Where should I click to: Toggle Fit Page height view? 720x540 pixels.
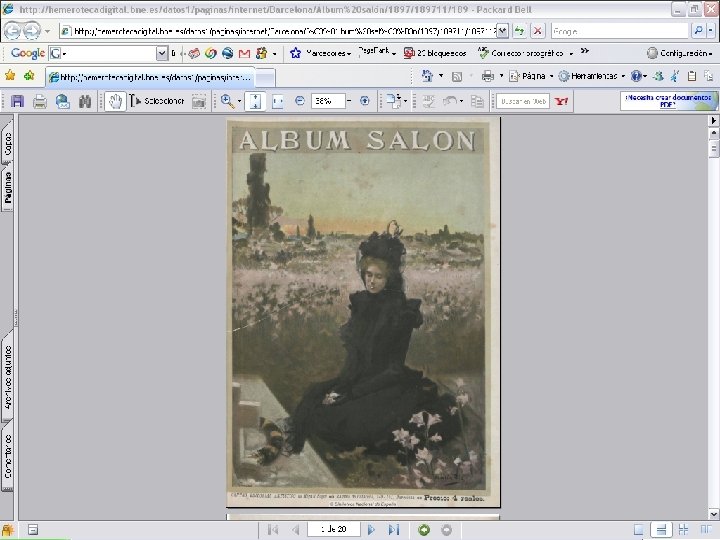pyautogui.click(x=255, y=101)
